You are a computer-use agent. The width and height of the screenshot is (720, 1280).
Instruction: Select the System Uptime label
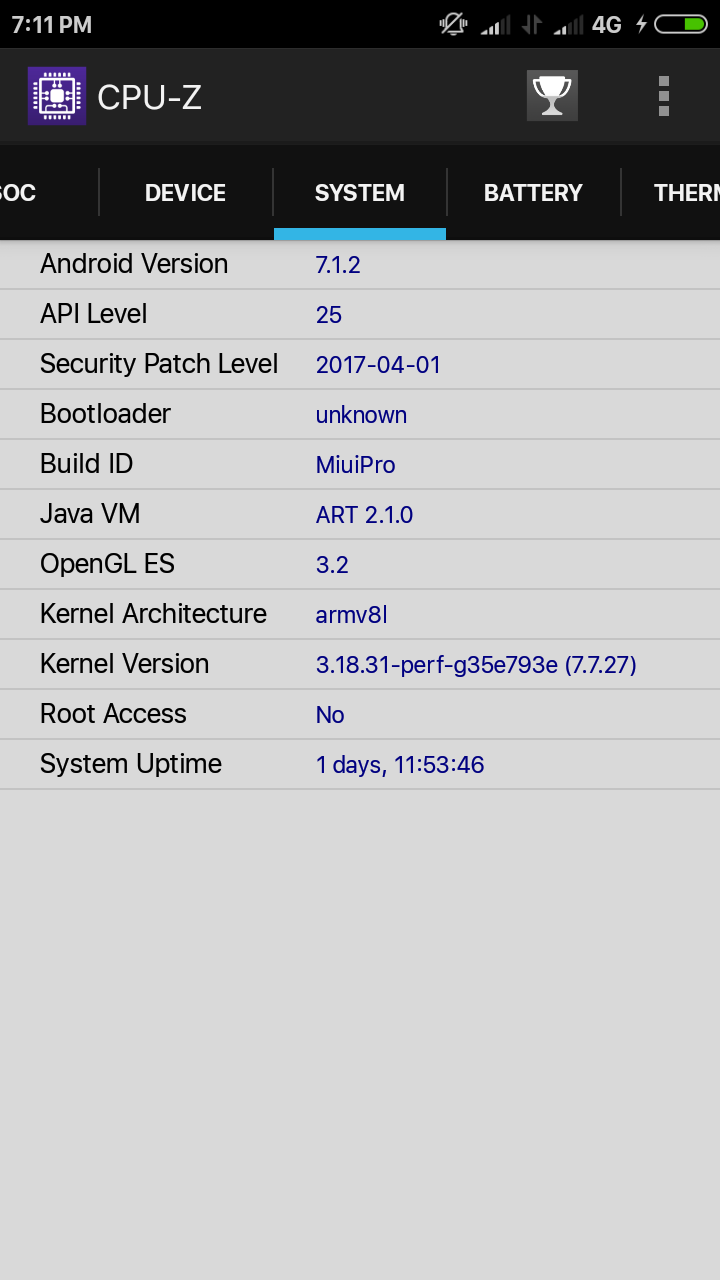(131, 764)
